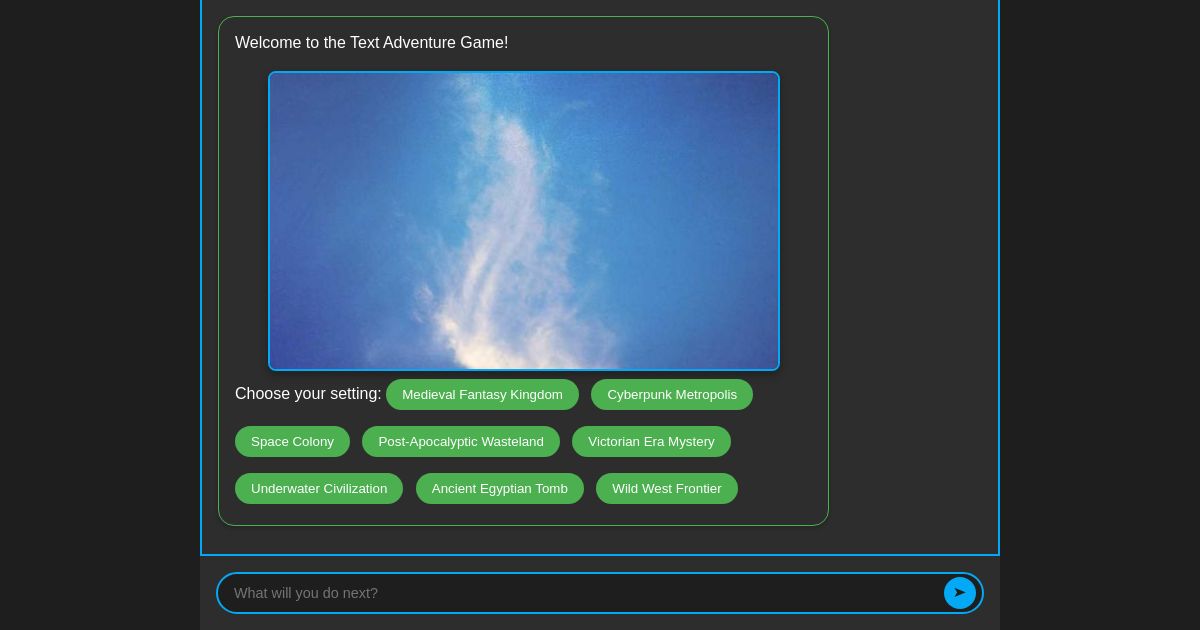Choose the Cyberpunk Metropolis adventure
Image resolution: width=1200 pixels, height=630 pixels.
click(672, 394)
